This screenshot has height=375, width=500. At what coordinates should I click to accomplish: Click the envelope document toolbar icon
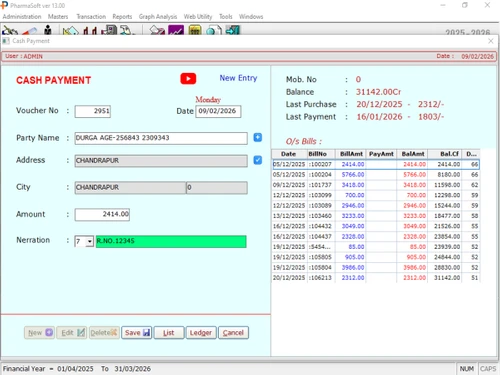(x=157, y=31)
